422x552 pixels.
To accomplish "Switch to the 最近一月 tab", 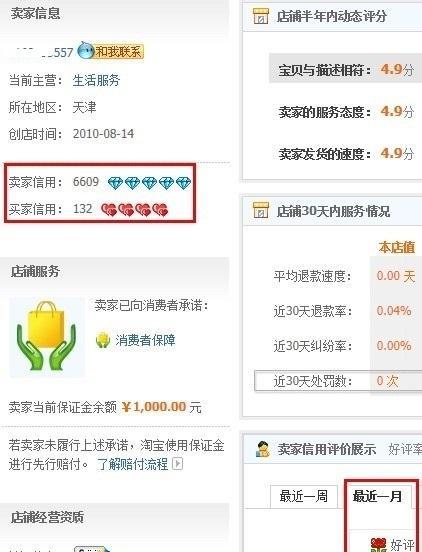I will pyautogui.click(x=377, y=496).
